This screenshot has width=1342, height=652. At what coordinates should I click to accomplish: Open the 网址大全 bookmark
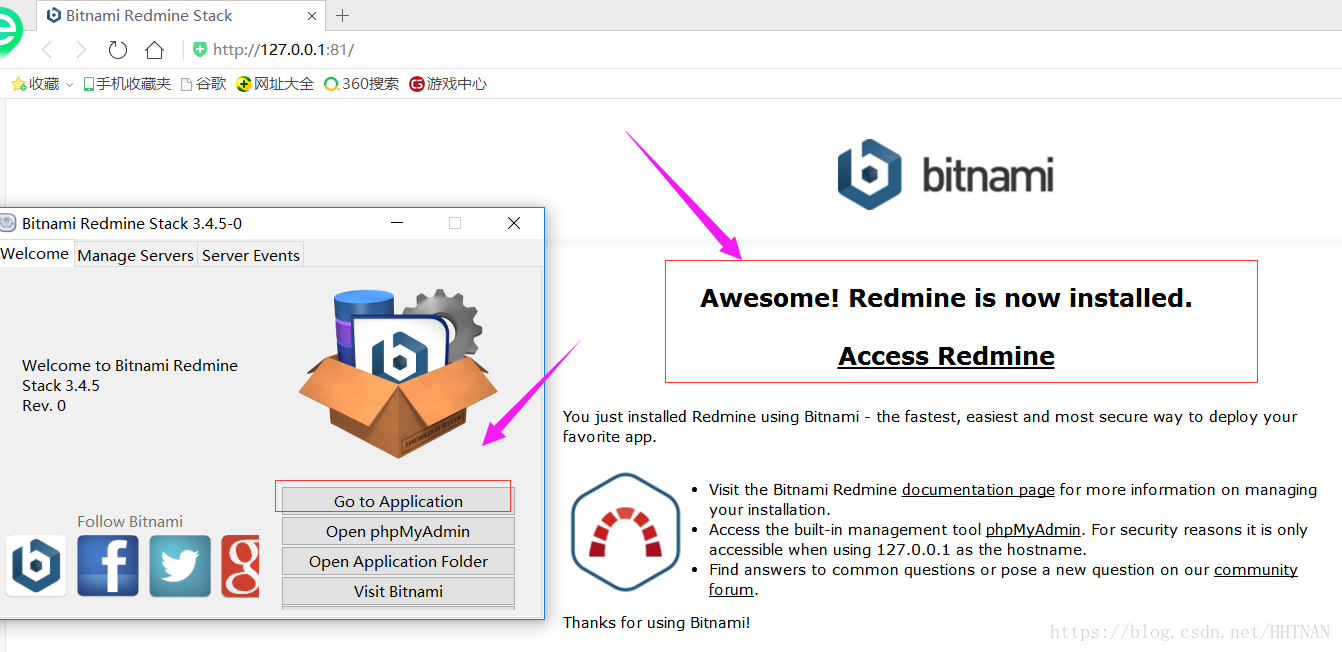(x=275, y=84)
